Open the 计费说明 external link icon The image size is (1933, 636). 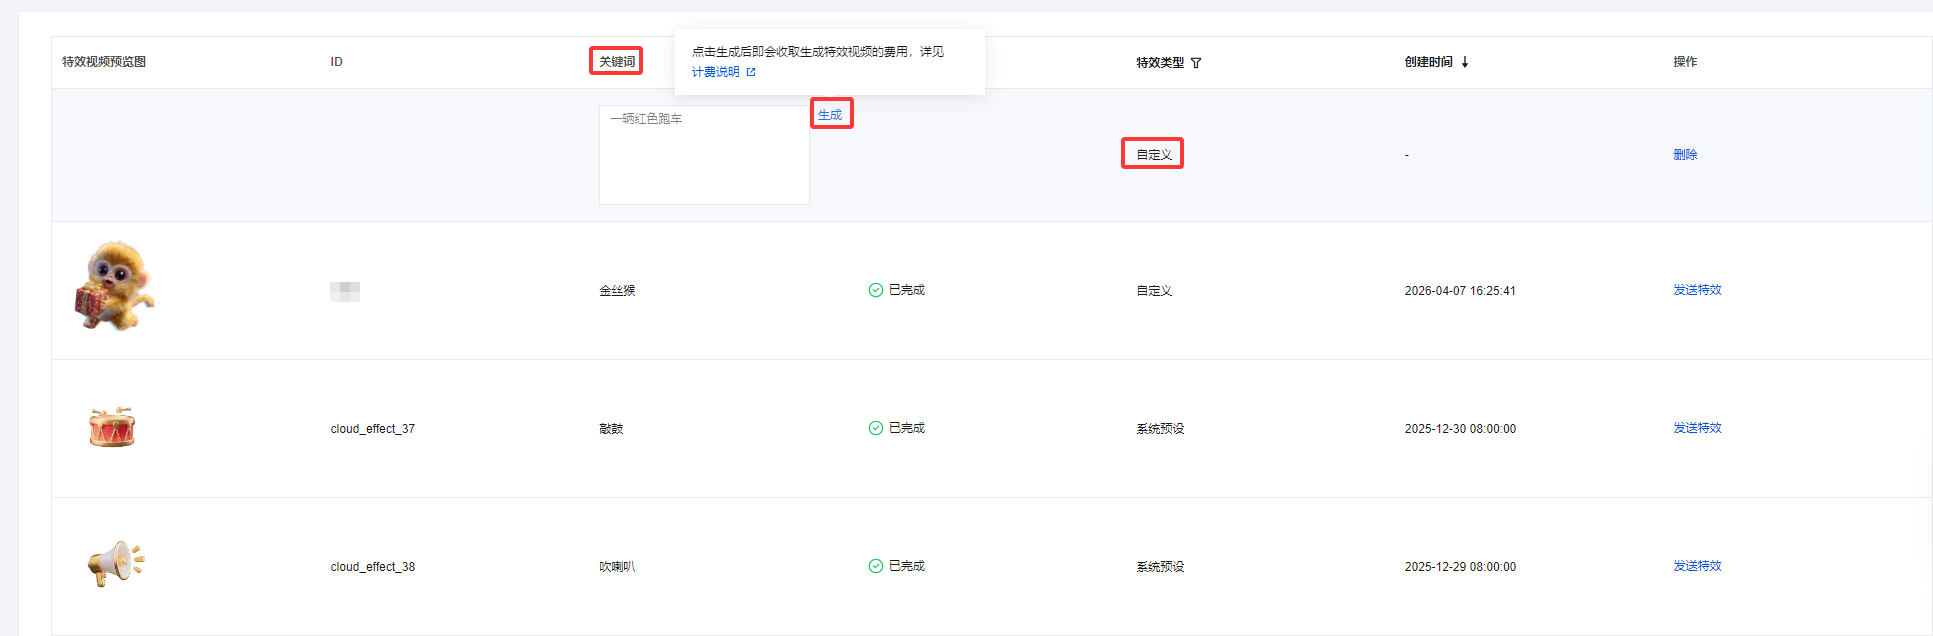click(x=751, y=72)
